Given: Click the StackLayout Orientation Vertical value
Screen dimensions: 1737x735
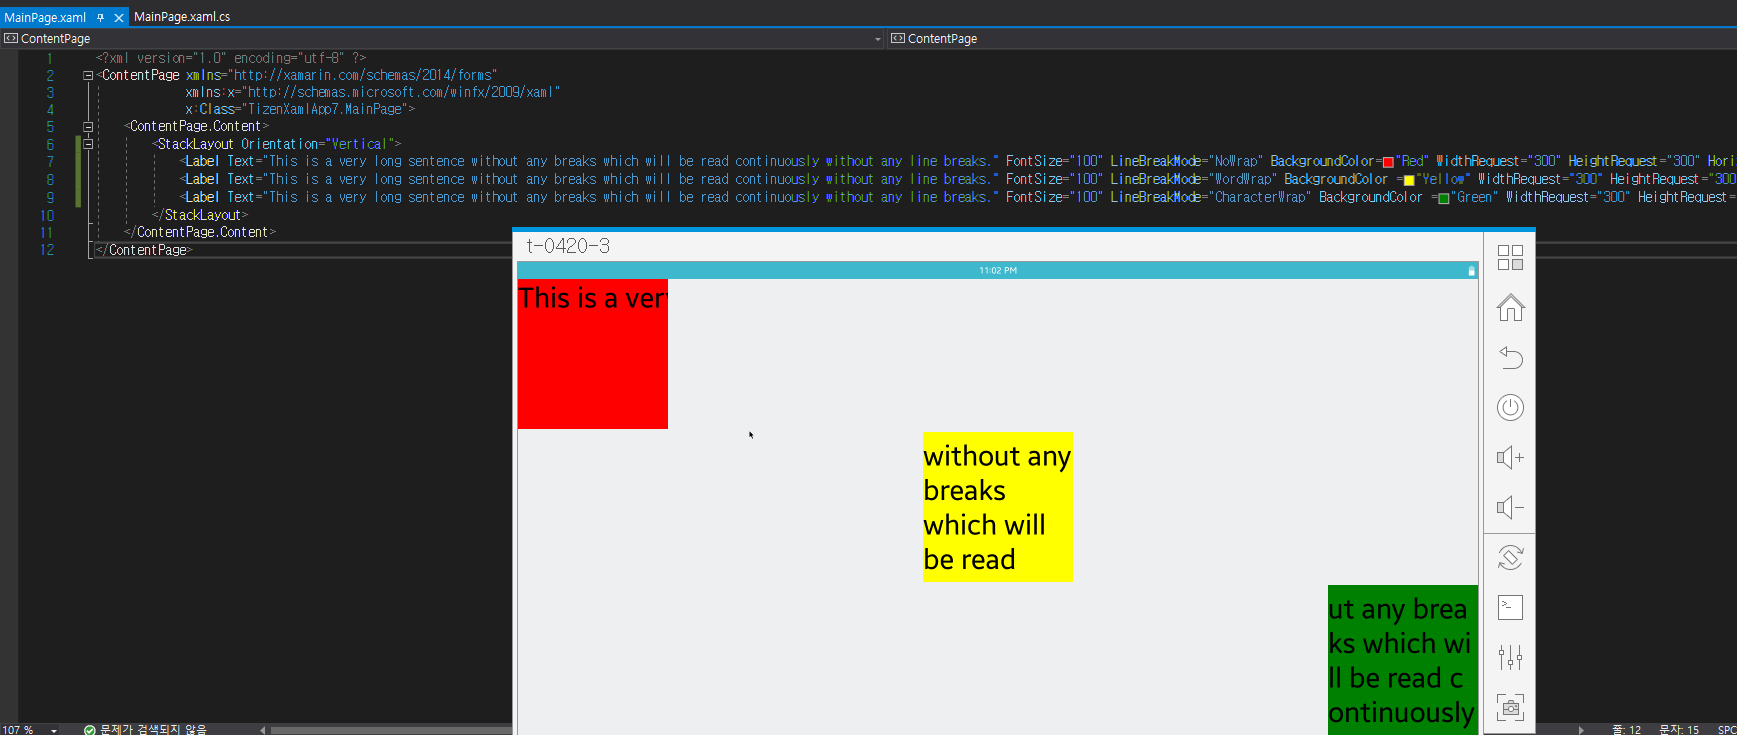Looking at the screenshot, I should (x=359, y=144).
